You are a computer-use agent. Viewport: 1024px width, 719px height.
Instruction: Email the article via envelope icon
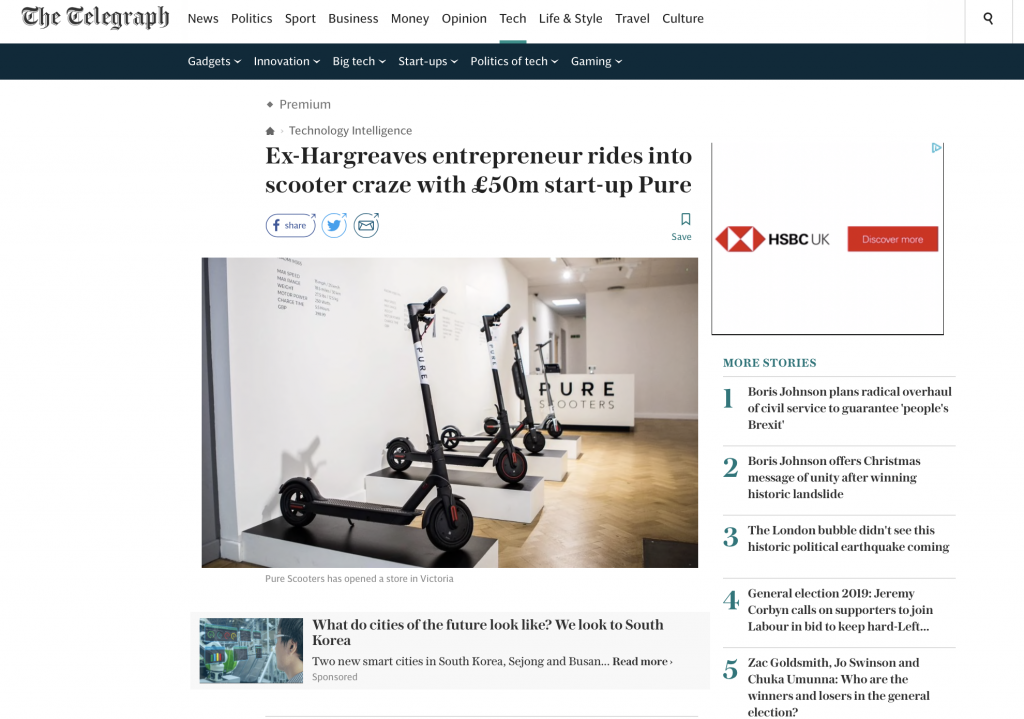pyautogui.click(x=366, y=225)
